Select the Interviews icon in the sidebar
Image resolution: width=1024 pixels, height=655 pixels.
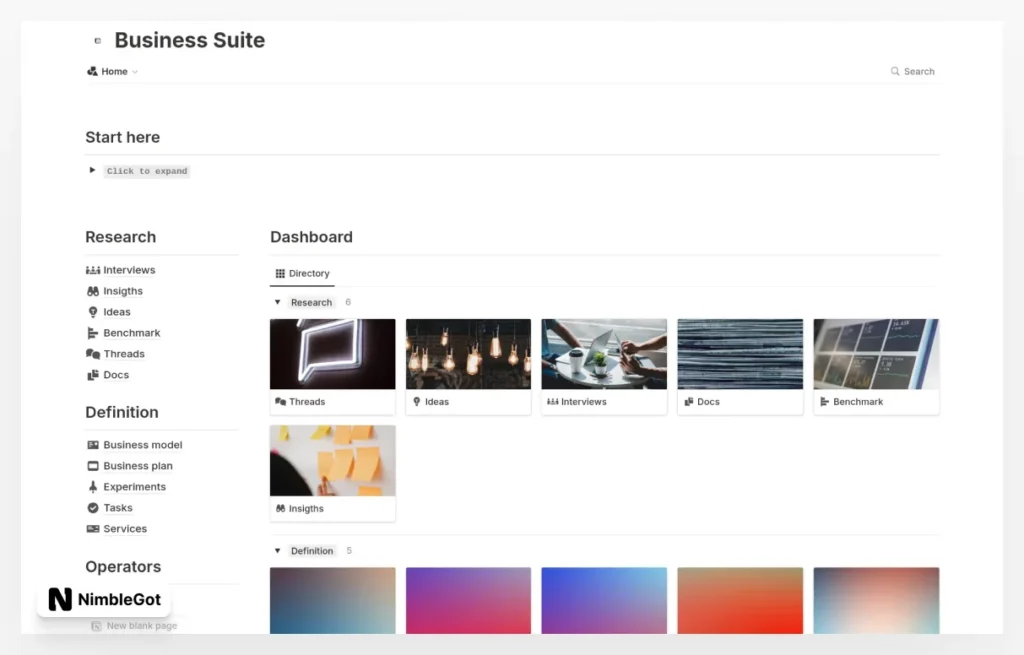(x=93, y=270)
